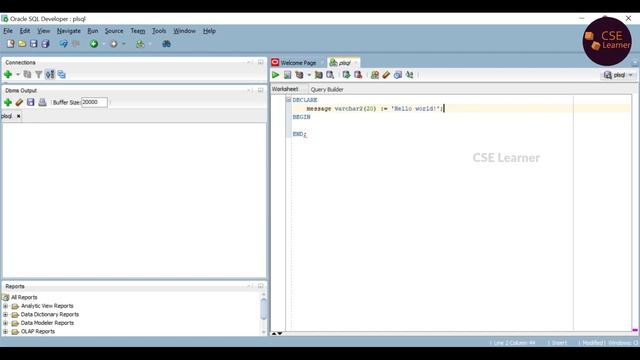Maximize the Reports panel
Viewport: 640px width, 360px height.
(260, 286)
